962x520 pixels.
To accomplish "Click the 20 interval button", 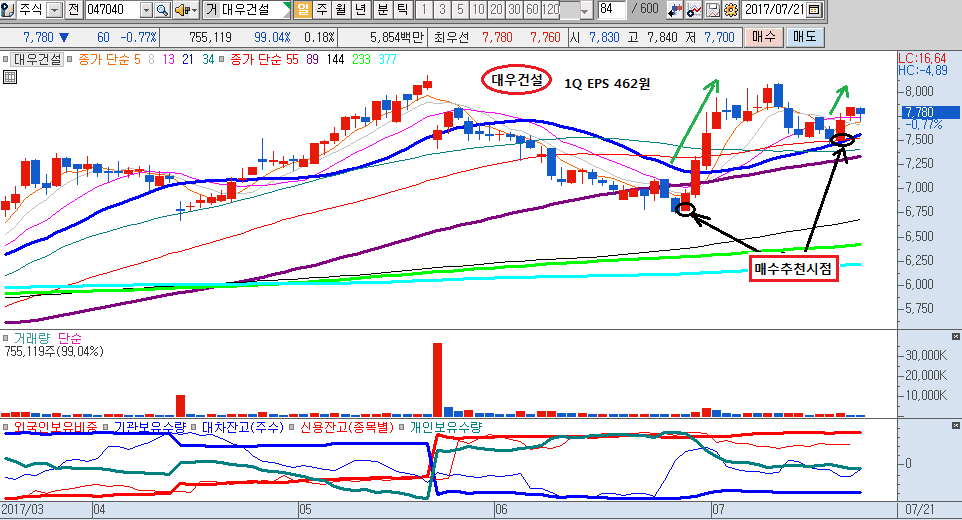I will point(496,10).
